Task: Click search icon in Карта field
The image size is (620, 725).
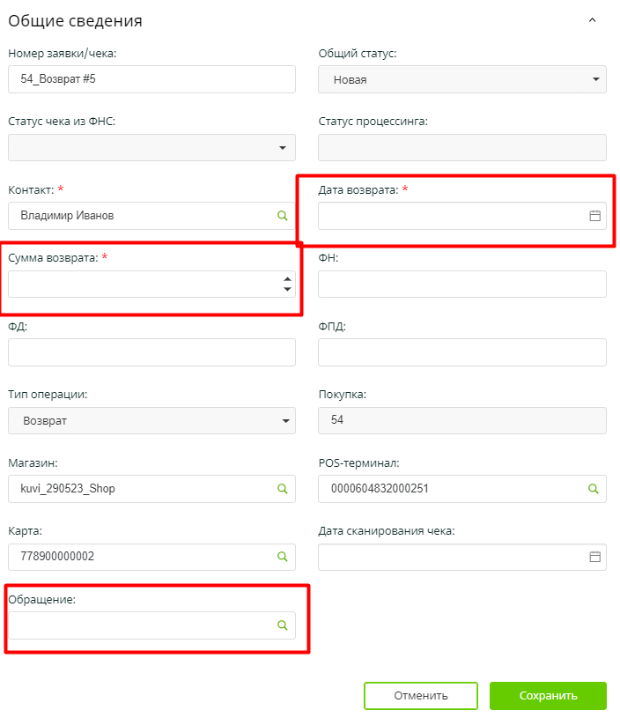Action: coord(283,557)
